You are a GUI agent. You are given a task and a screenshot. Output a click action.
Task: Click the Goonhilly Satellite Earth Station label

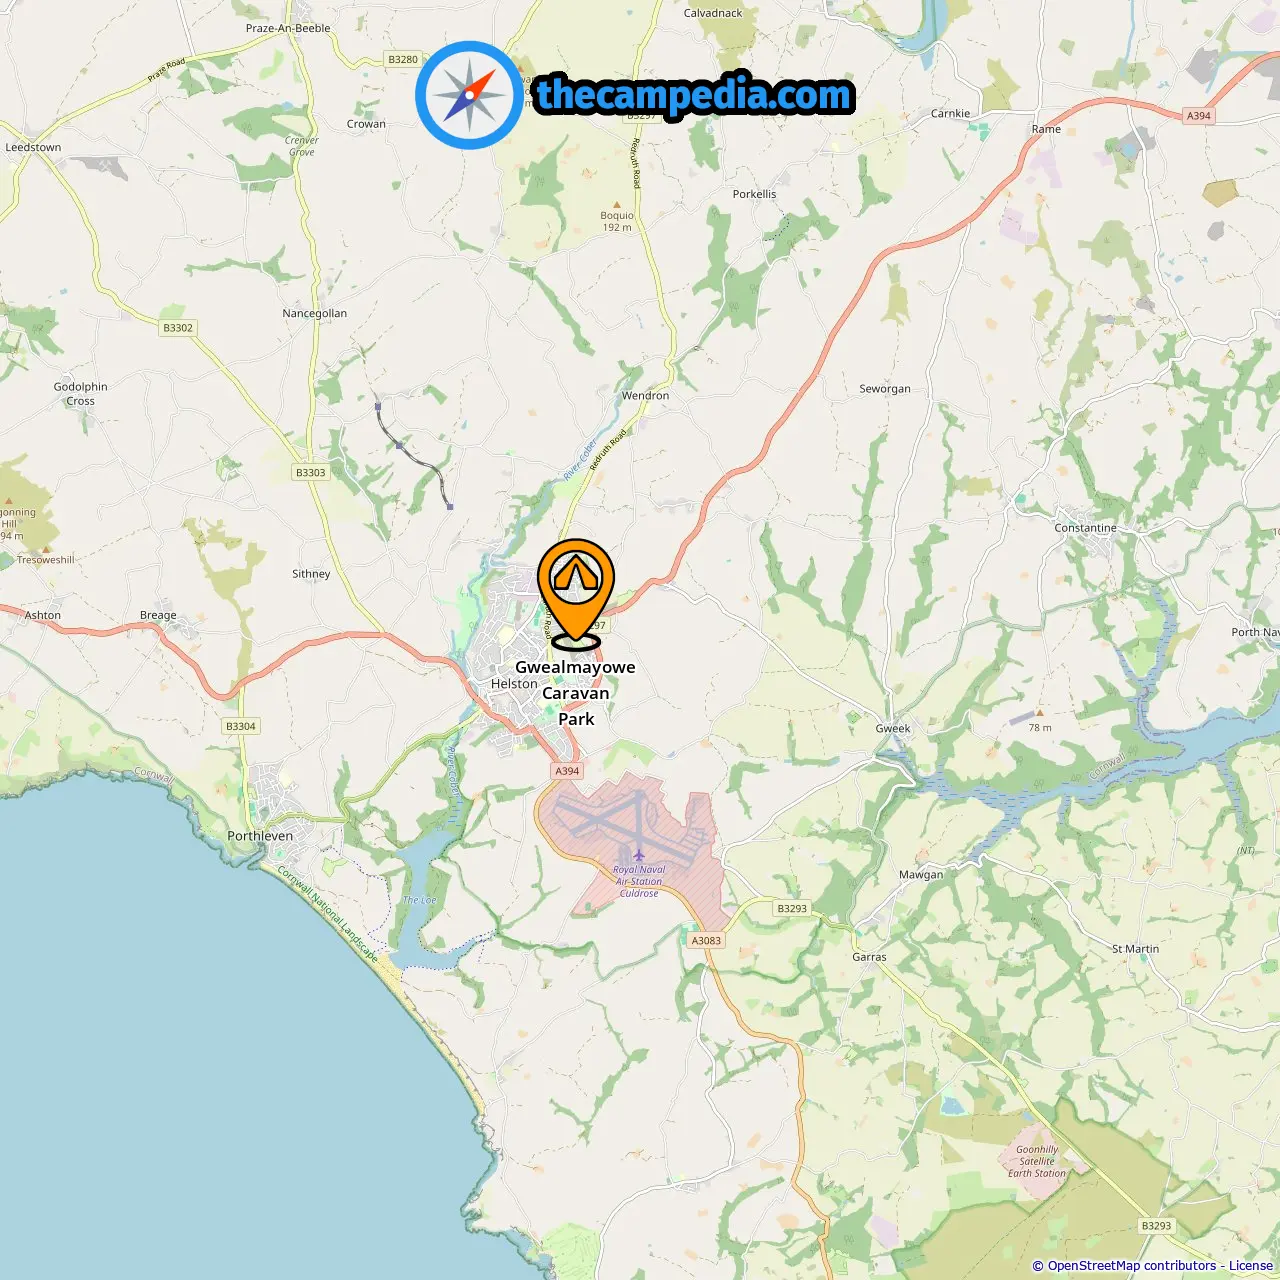coord(1037,1161)
